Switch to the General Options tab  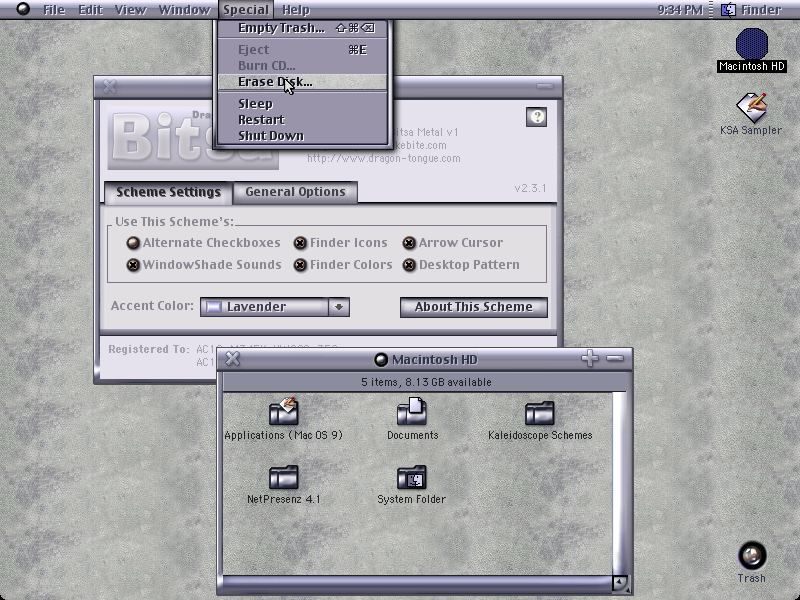click(x=295, y=192)
